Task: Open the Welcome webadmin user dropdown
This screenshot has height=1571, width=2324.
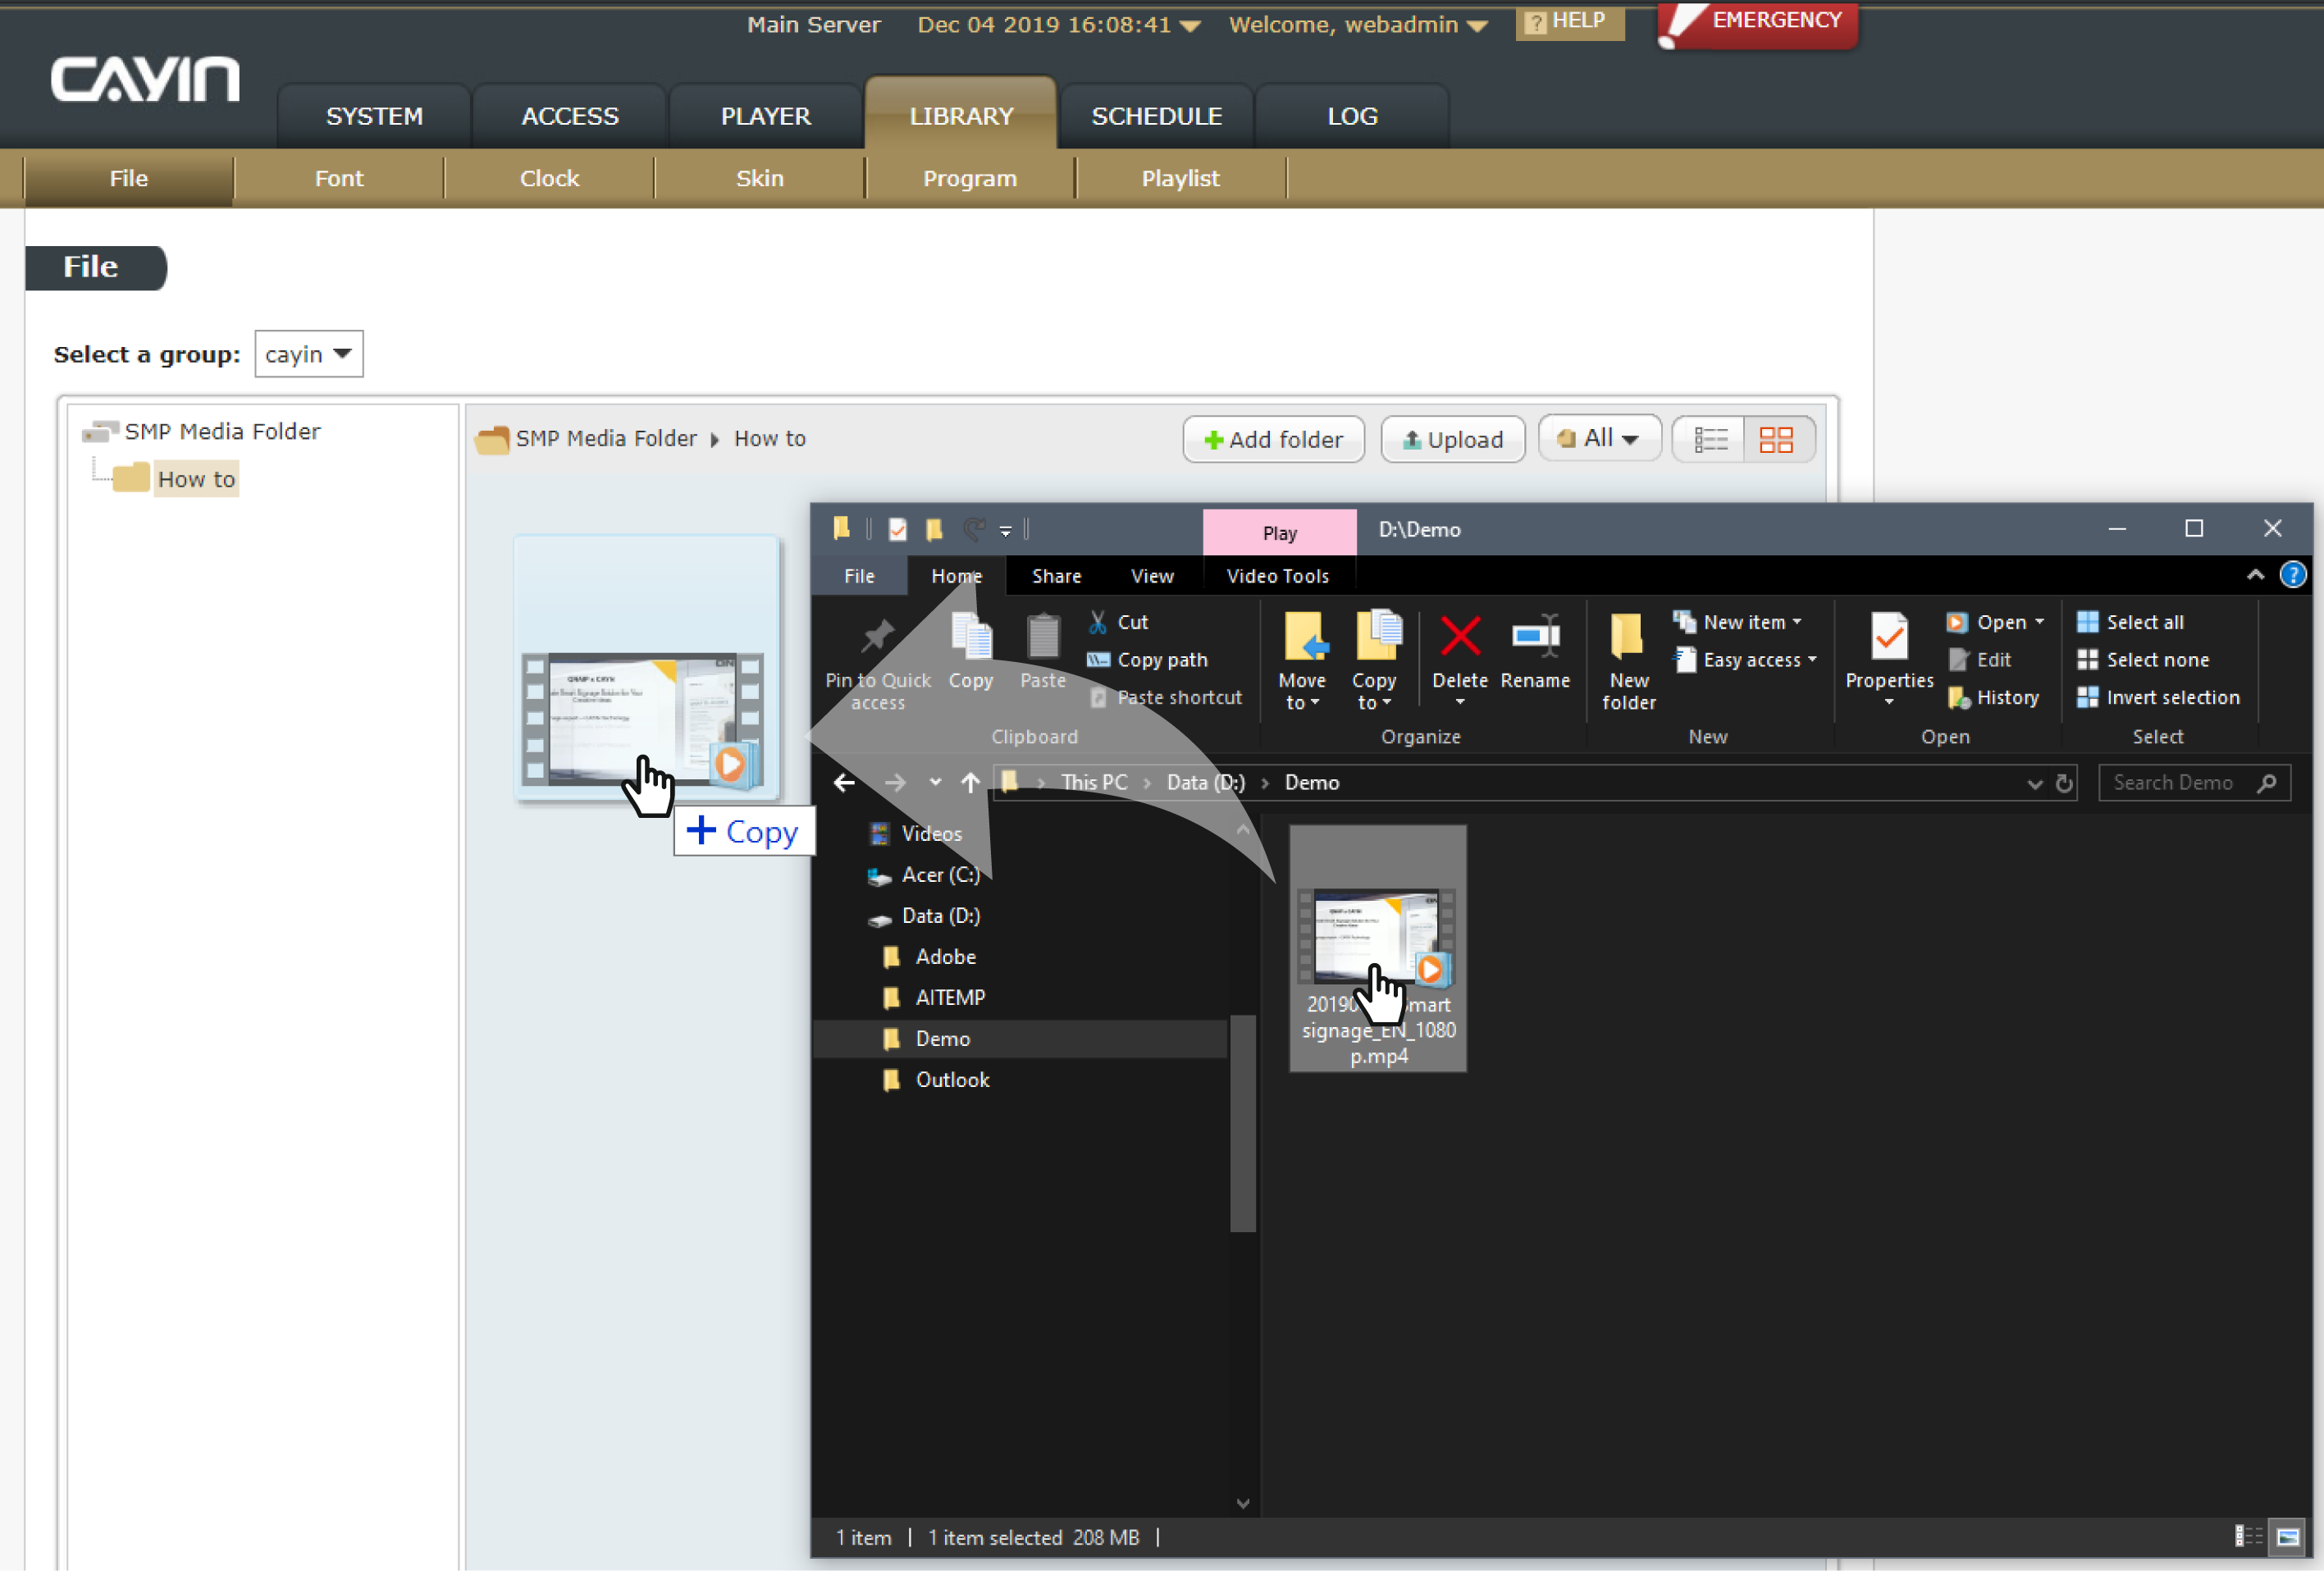Action: 1477,26
